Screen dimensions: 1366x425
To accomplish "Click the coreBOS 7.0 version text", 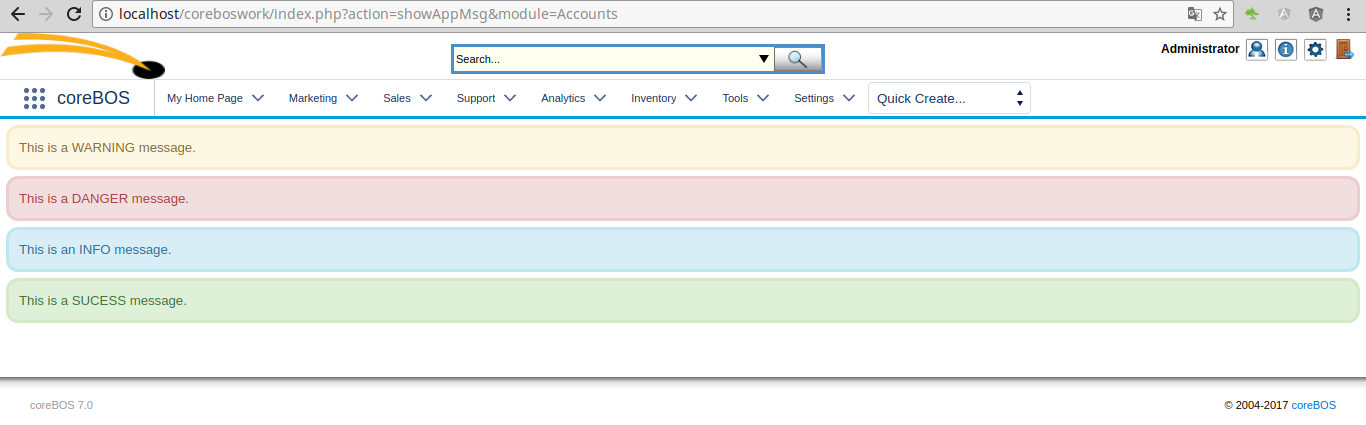I will click(x=61, y=405).
